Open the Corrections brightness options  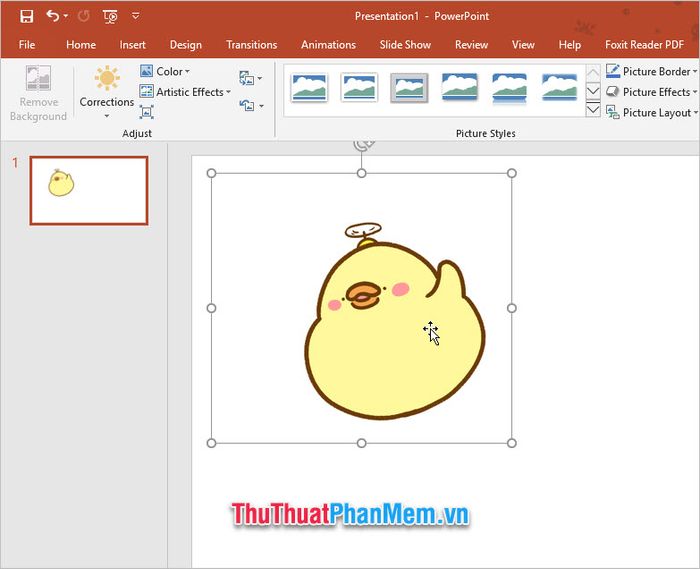pyautogui.click(x=107, y=93)
